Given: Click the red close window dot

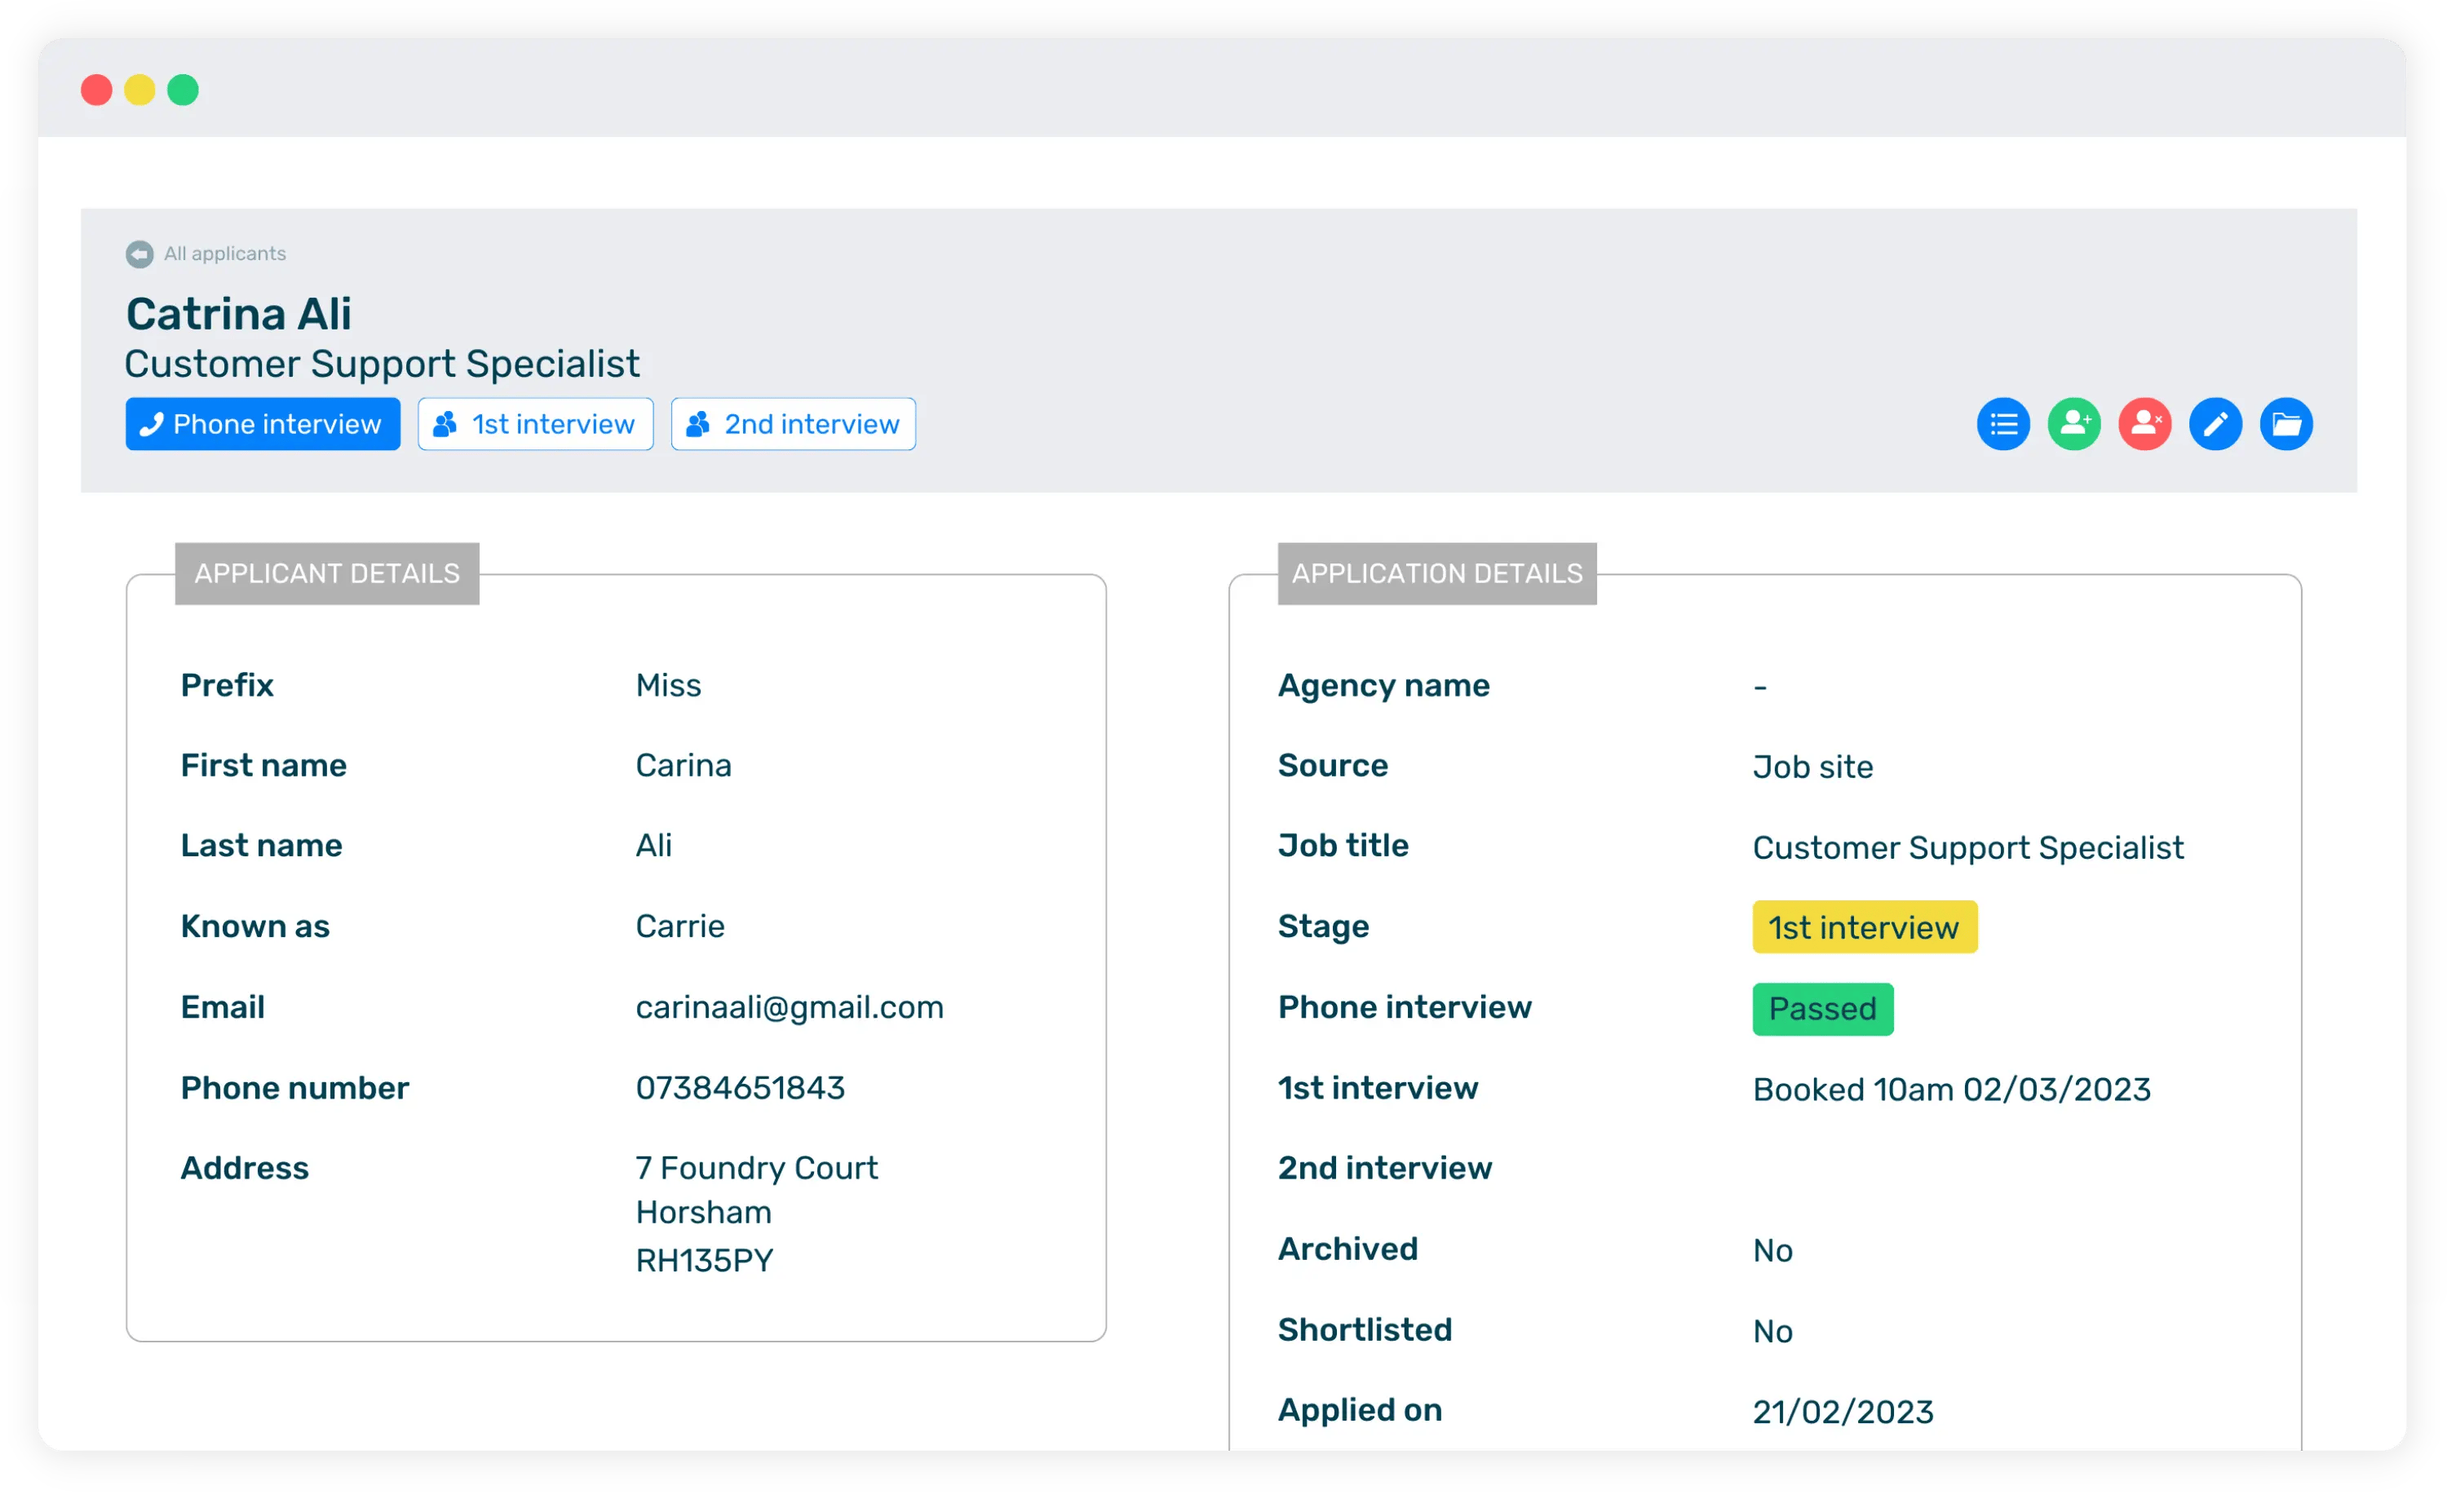Looking at the screenshot, I should point(96,90).
